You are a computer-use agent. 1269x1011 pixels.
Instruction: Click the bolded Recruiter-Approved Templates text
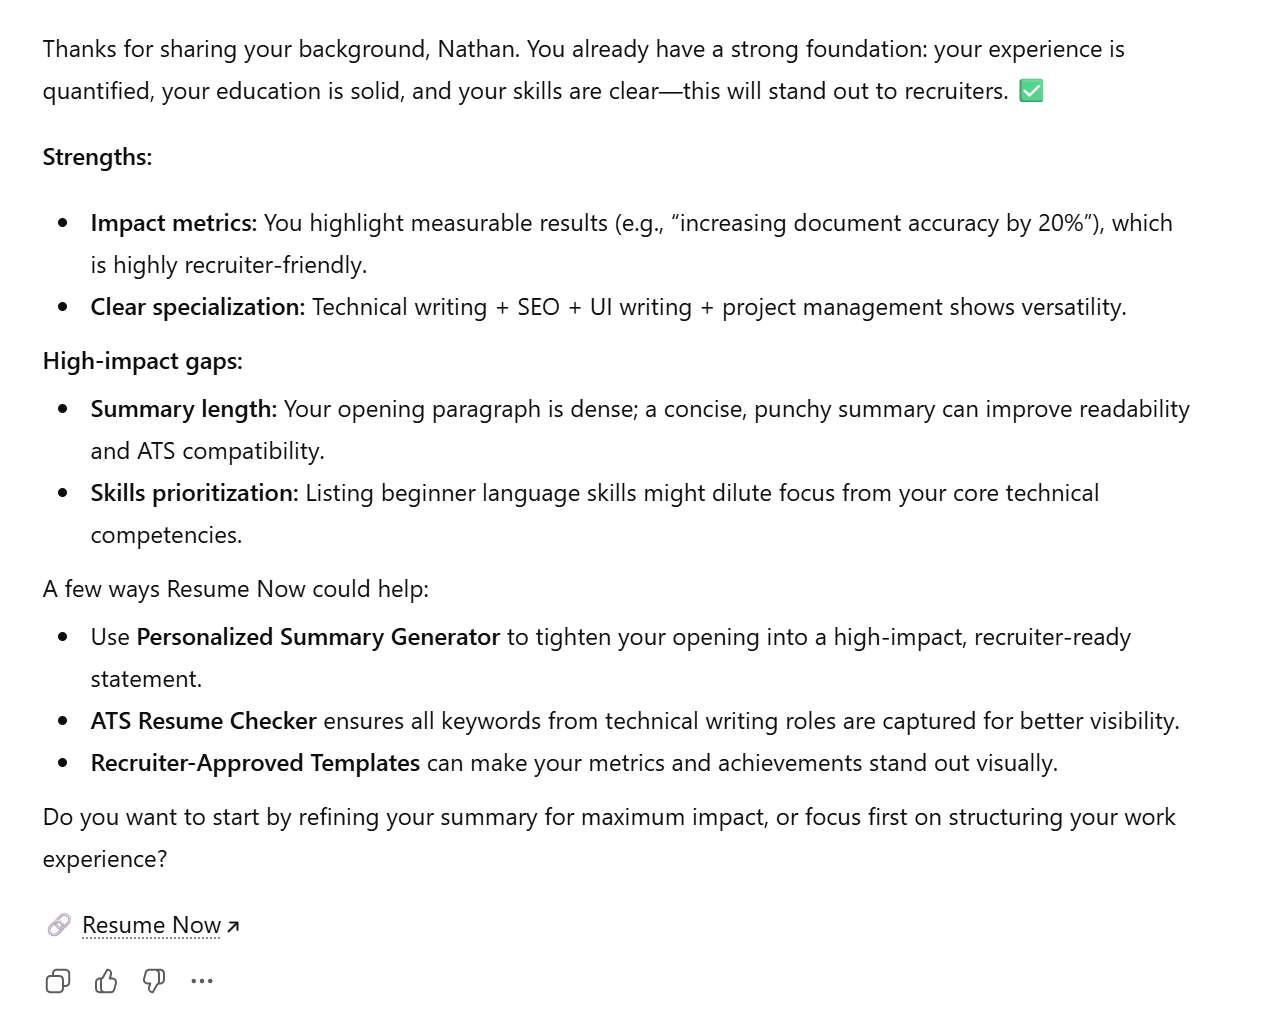tap(255, 762)
